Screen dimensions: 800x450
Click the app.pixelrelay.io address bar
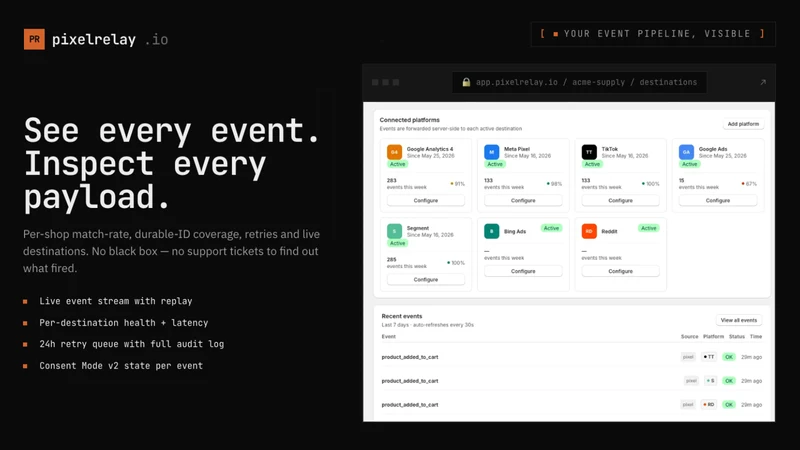(579, 82)
